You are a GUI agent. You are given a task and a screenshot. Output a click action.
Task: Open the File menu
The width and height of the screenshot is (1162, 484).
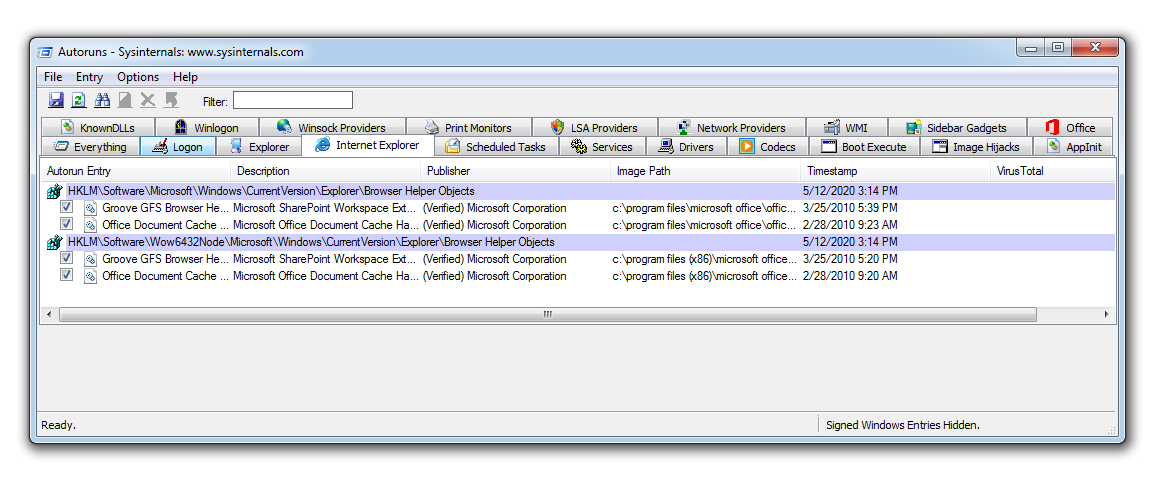point(53,77)
